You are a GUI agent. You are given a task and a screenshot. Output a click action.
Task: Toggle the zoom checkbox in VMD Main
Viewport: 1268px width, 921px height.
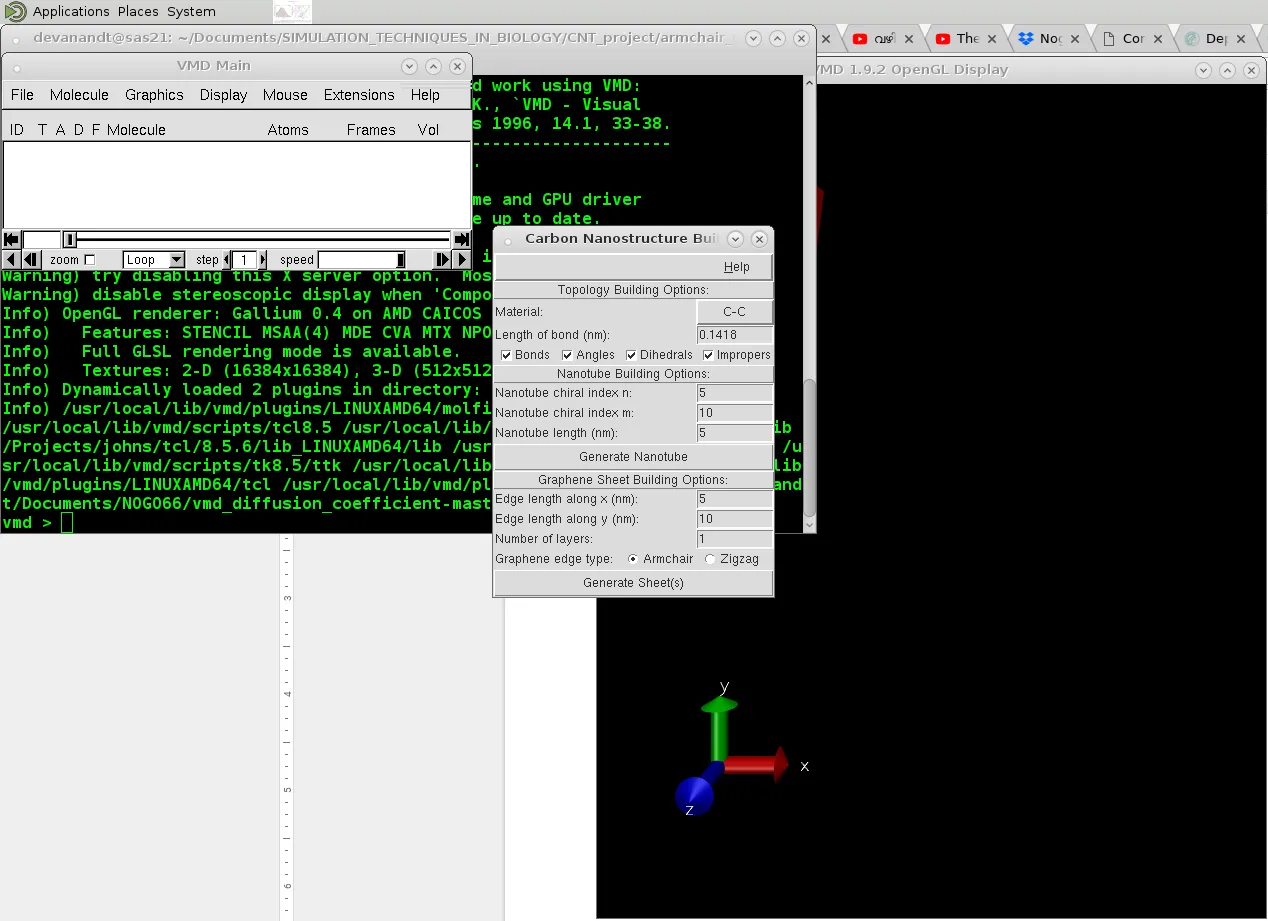90,260
